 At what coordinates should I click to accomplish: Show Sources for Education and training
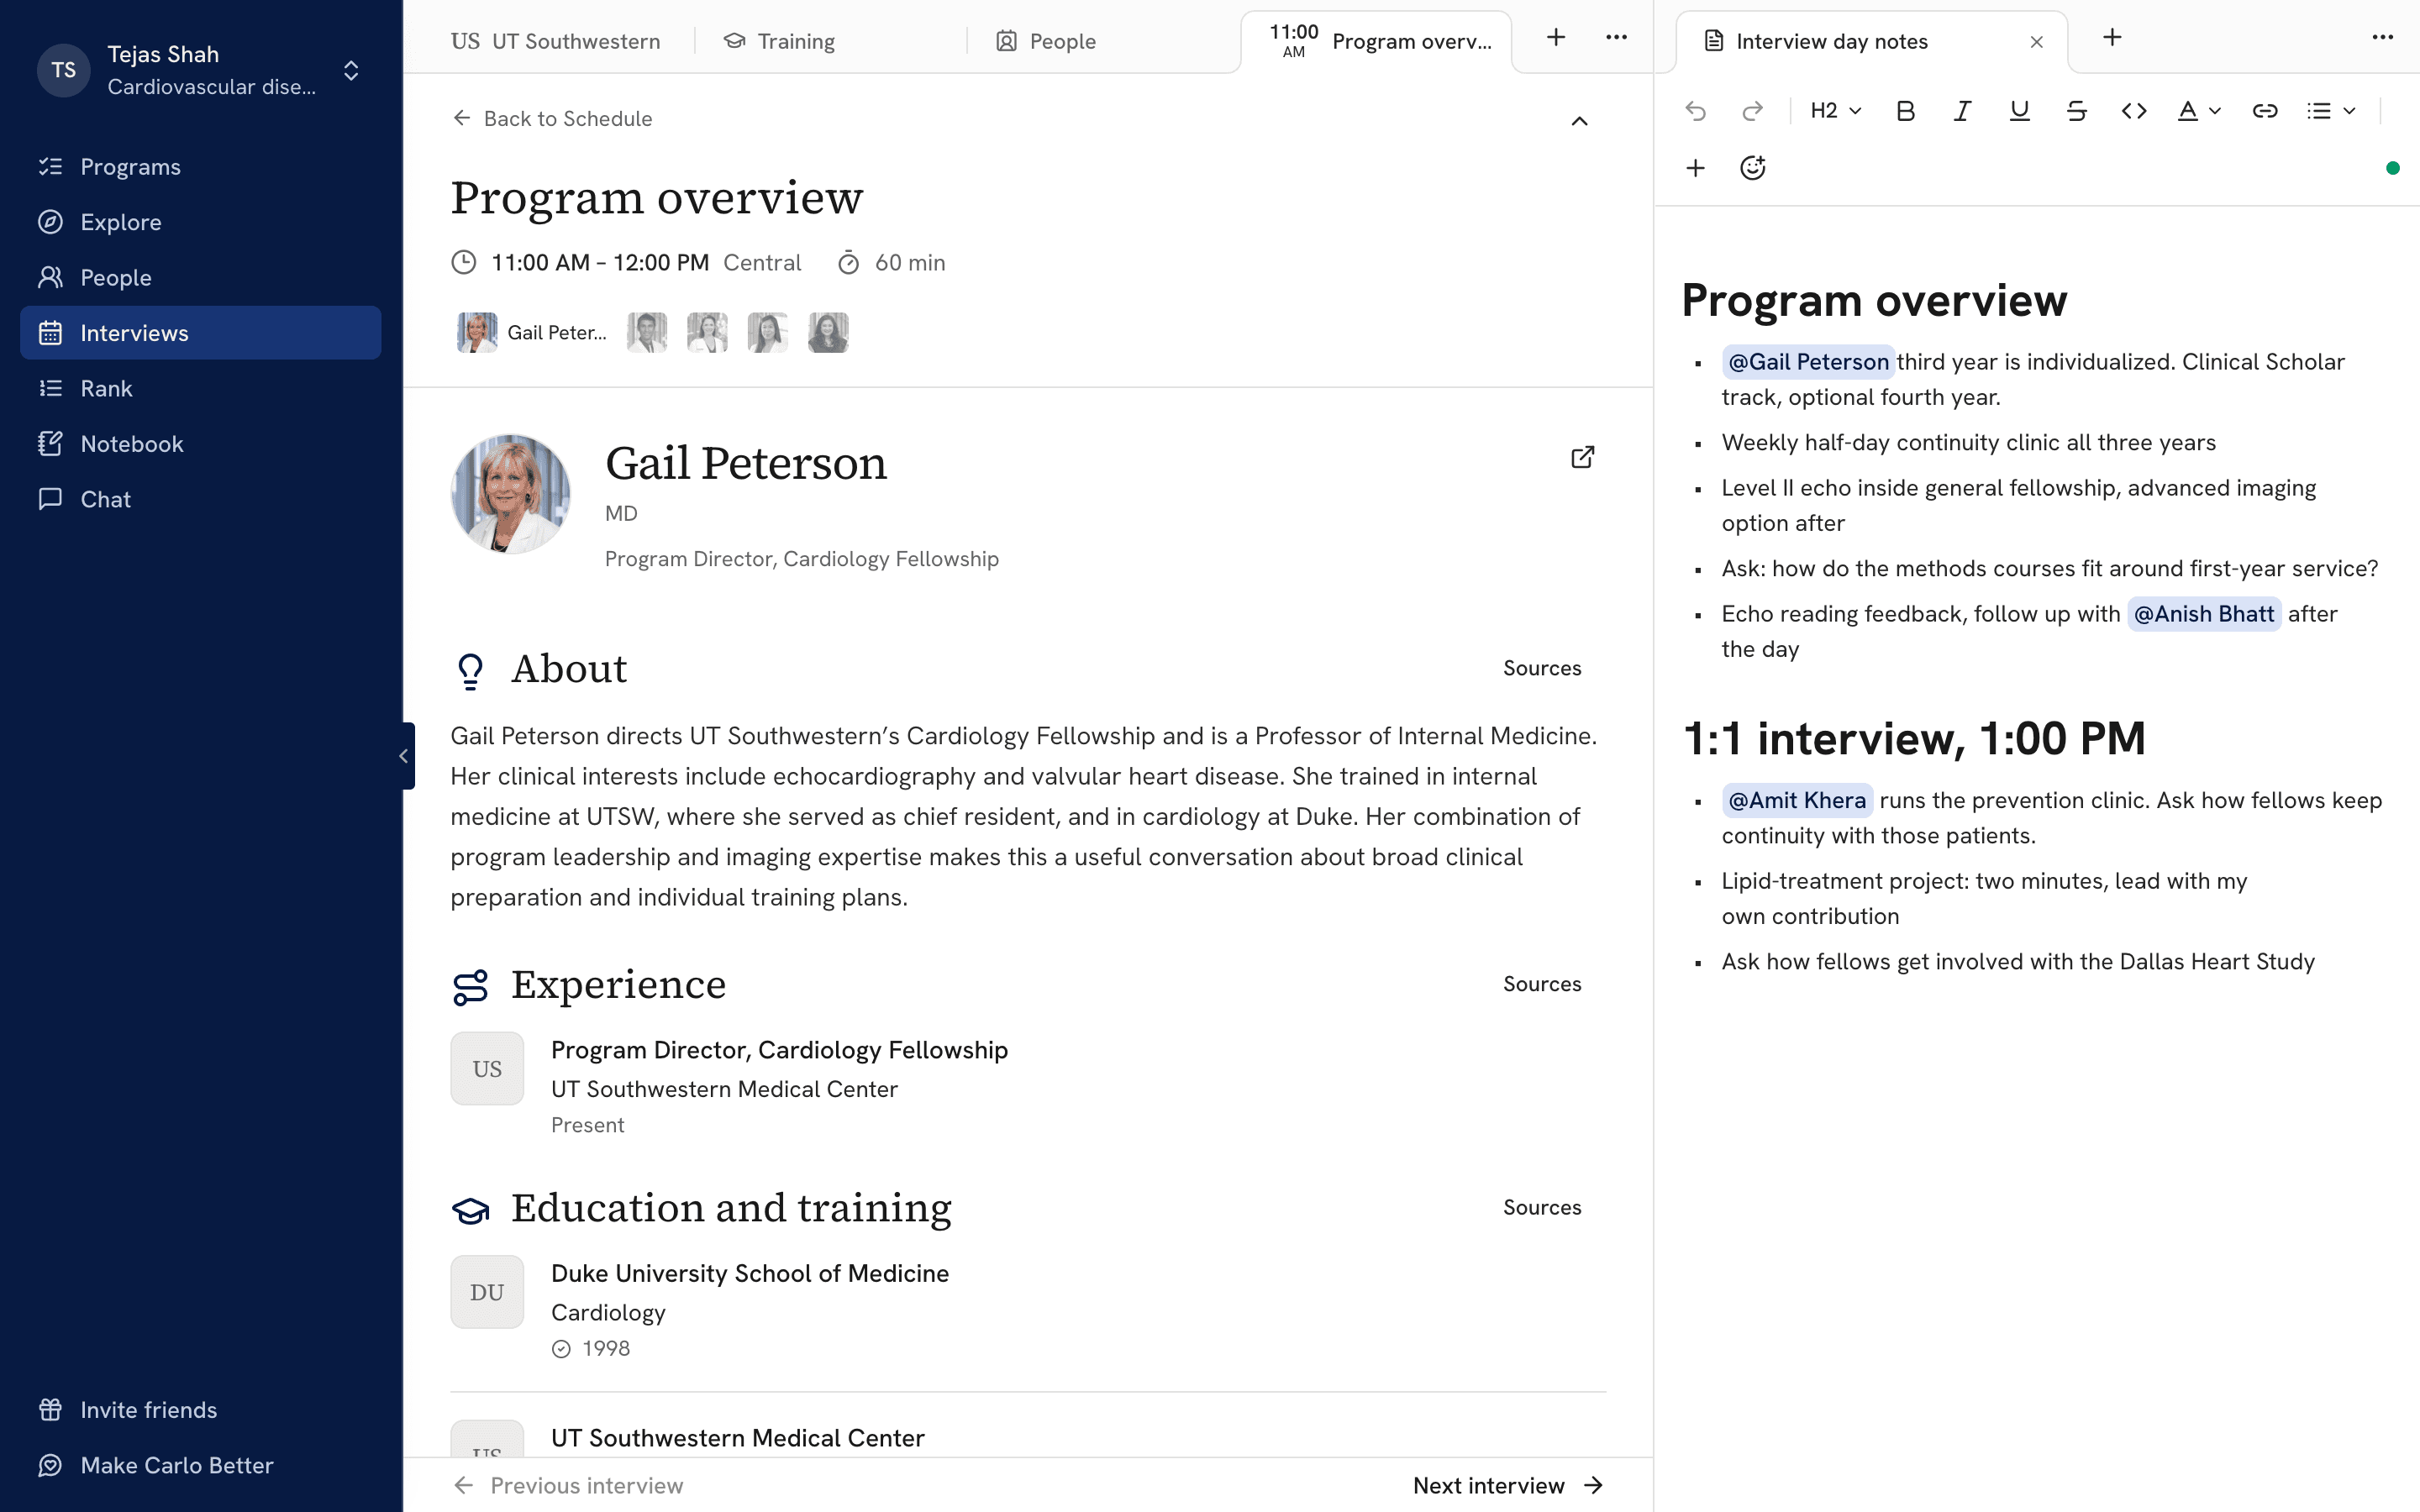click(1542, 1207)
